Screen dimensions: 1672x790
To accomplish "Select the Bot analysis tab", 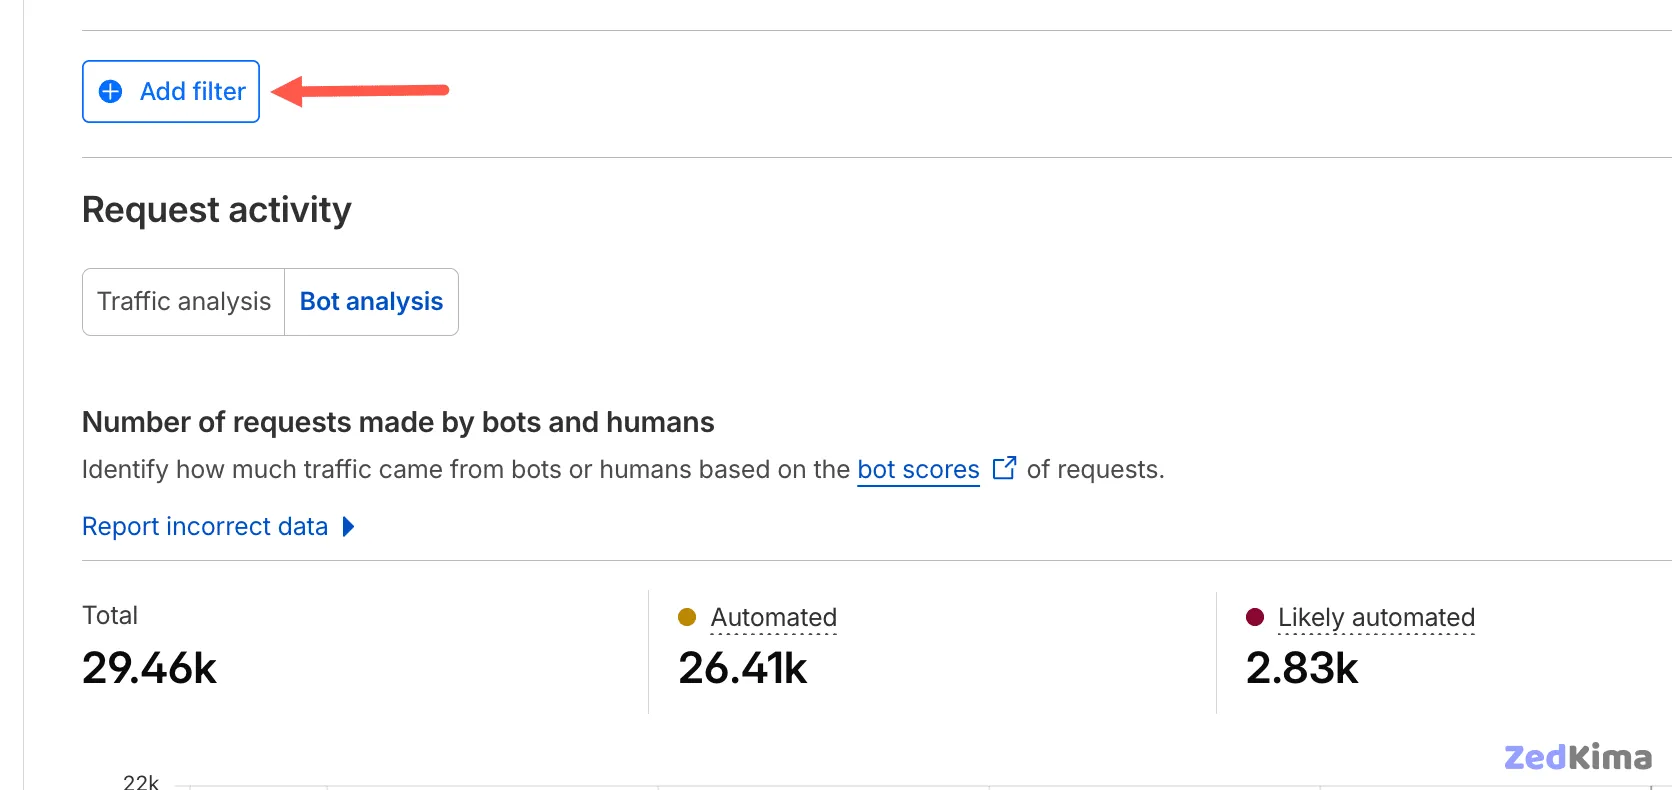I will [x=371, y=302].
